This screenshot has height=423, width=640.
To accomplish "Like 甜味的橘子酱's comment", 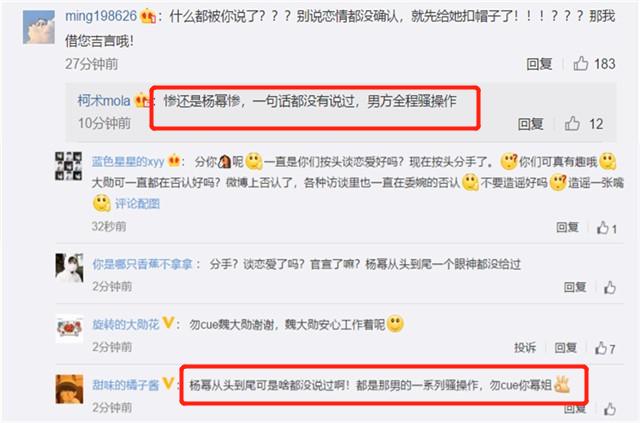I will (610, 408).
